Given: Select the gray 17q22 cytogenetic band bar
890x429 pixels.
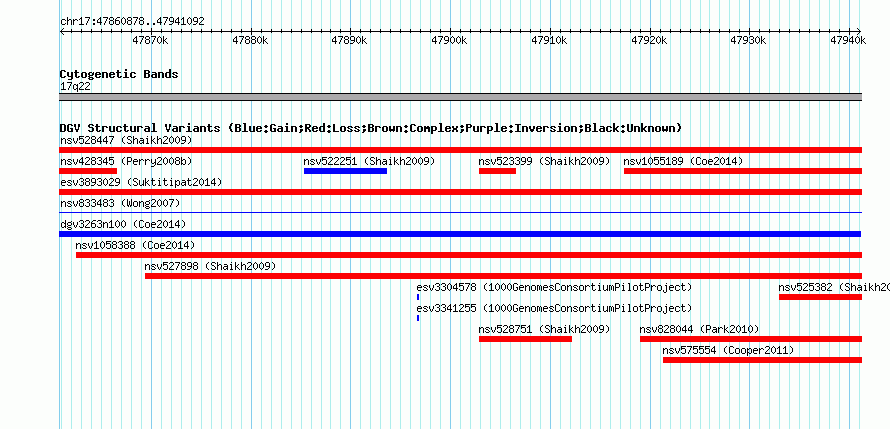Looking at the screenshot, I should point(460,97).
